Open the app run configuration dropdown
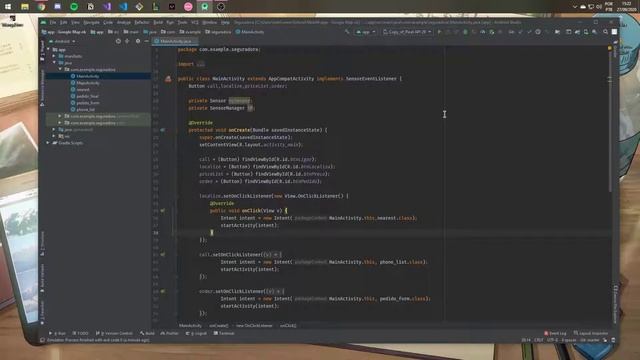 [366, 32]
